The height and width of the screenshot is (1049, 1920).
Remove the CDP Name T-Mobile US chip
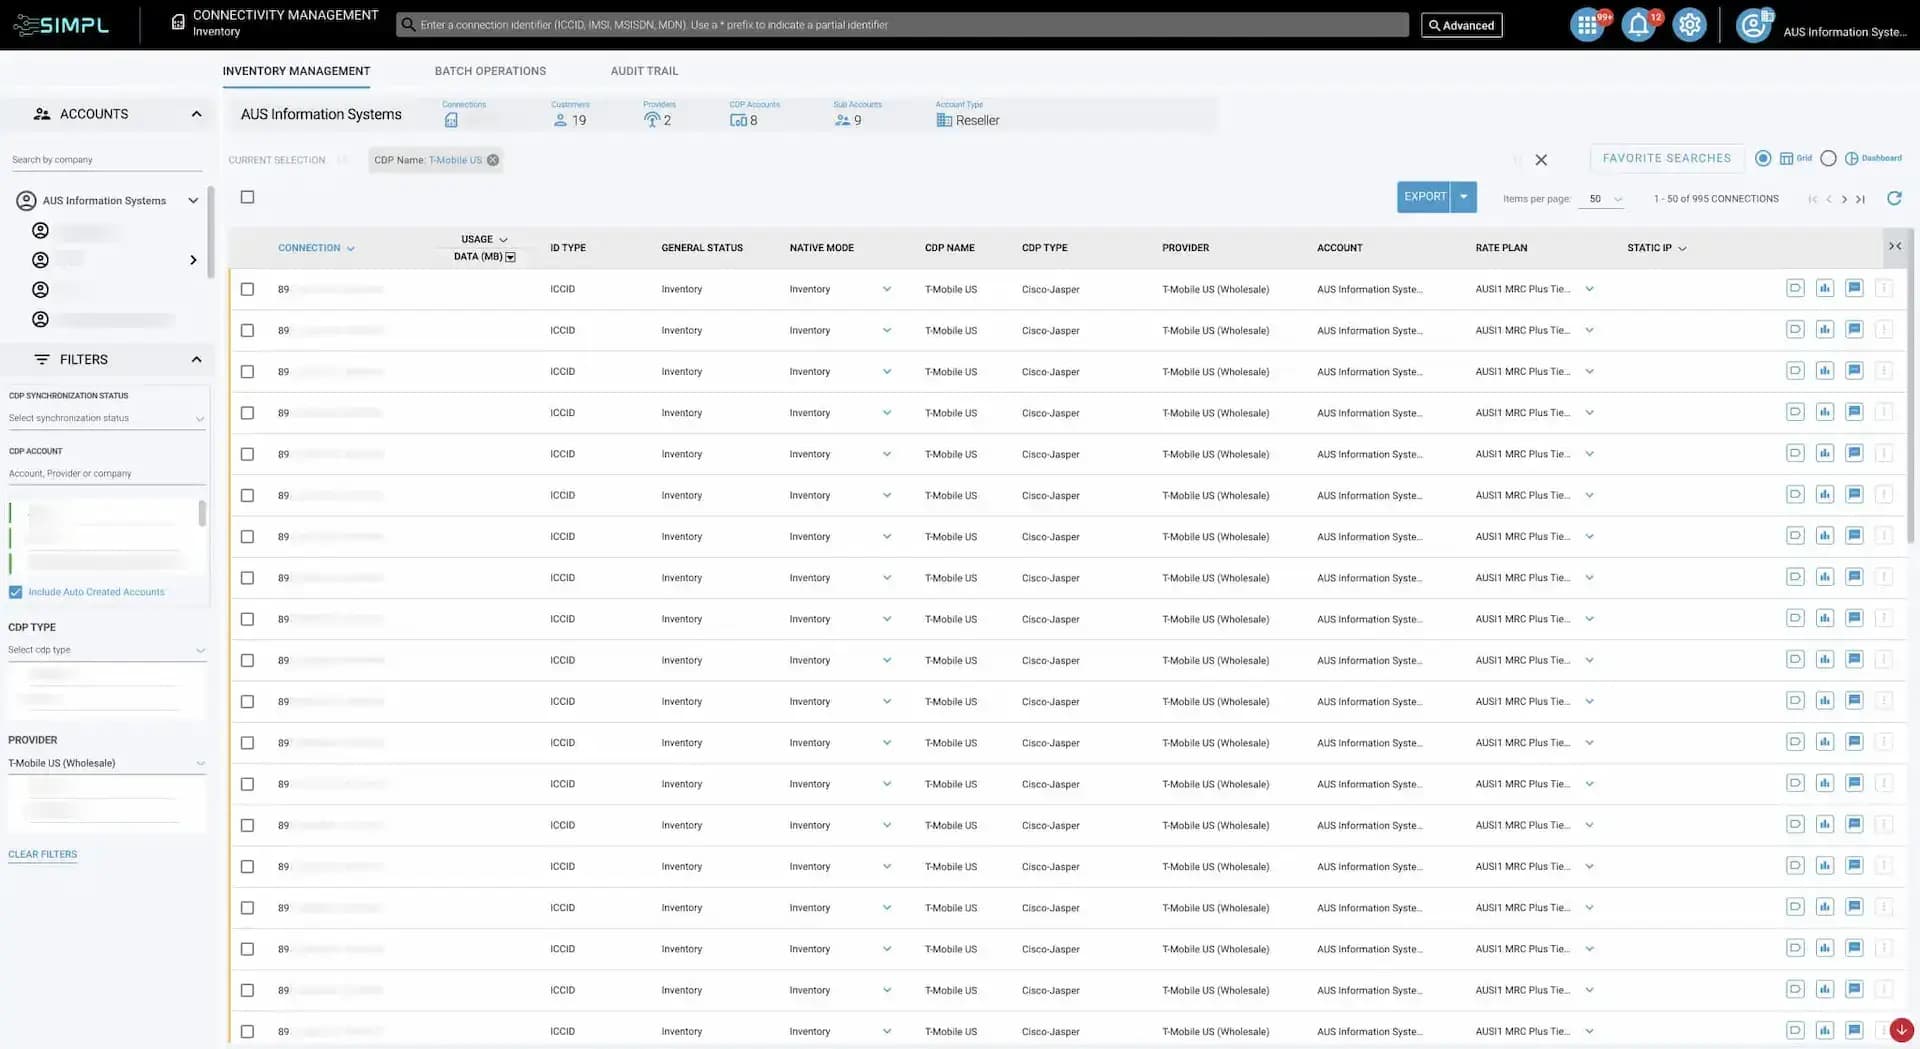493,160
